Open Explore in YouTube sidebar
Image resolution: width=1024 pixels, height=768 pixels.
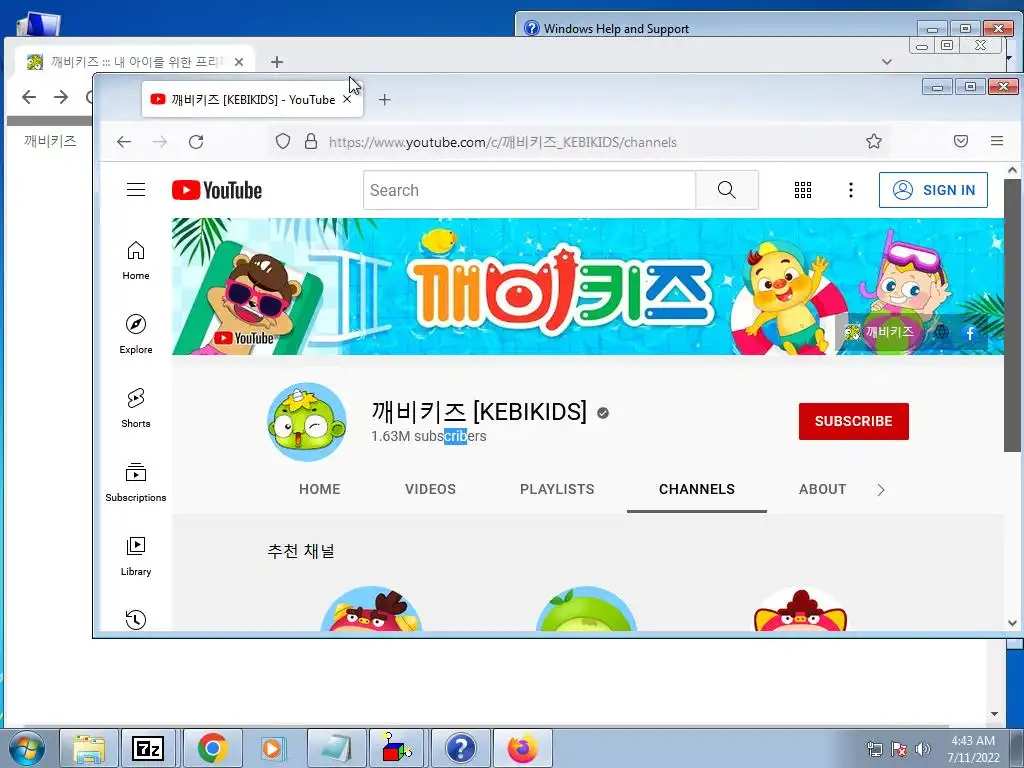(x=136, y=334)
